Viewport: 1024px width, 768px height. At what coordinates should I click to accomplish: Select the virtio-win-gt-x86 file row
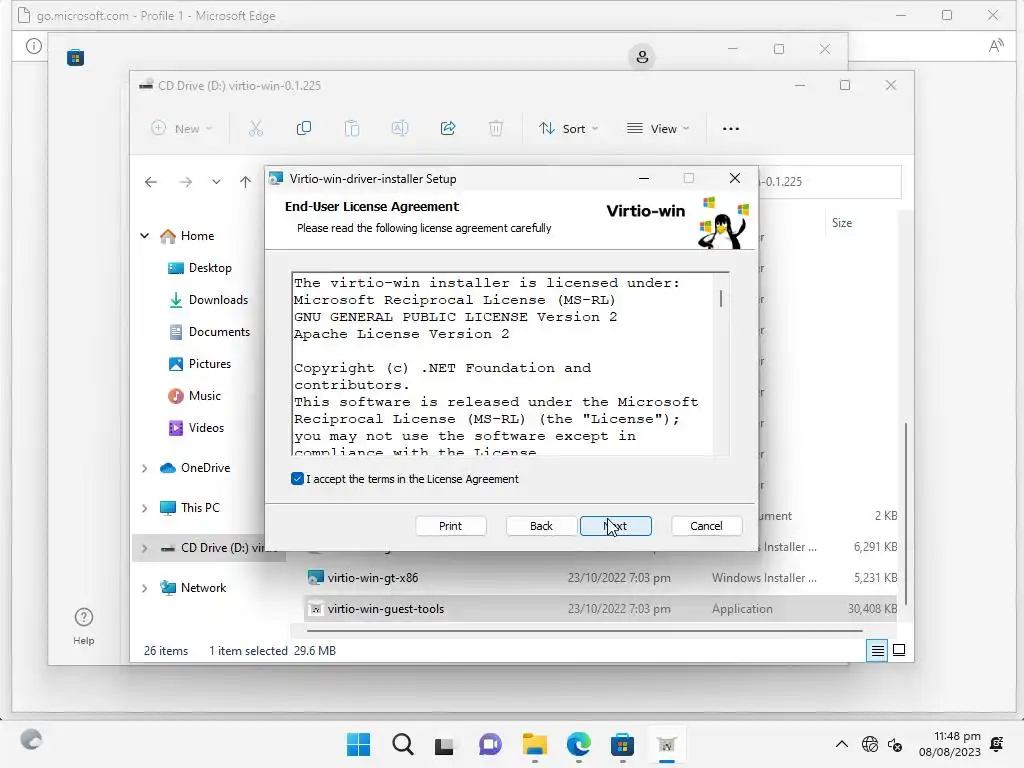coord(601,578)
